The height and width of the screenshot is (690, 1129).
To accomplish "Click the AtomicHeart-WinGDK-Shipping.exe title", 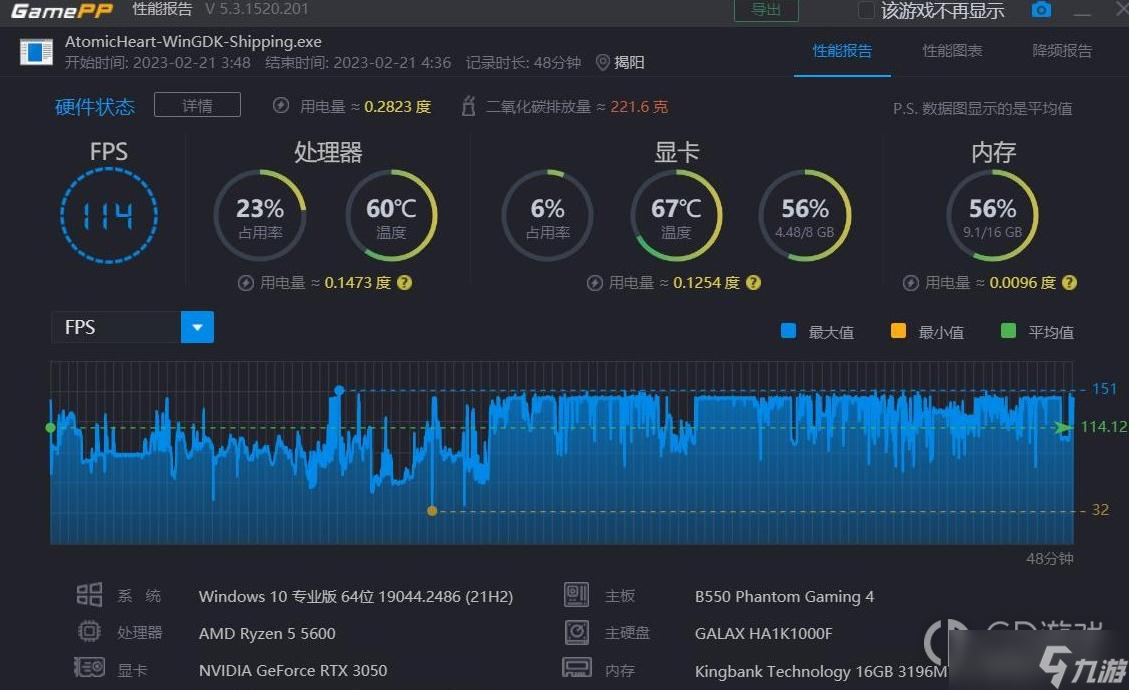I will click(193, 42).
